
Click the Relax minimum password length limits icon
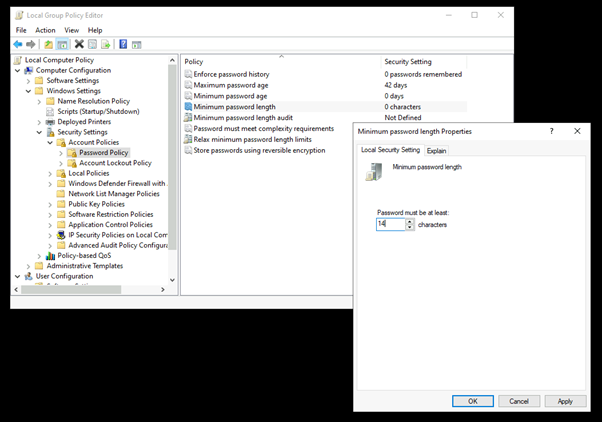point(188,139)
